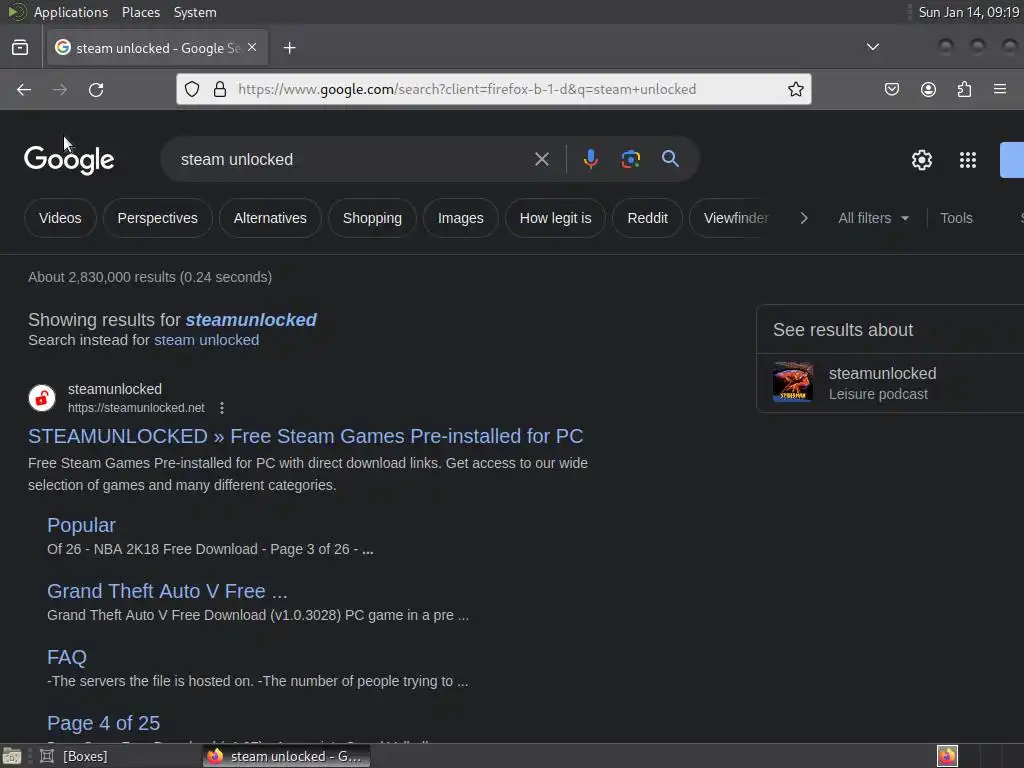Screen dimensions: 1024x768
Task: Click the steamunlocked red lock favicon
Action: point(42,398)
